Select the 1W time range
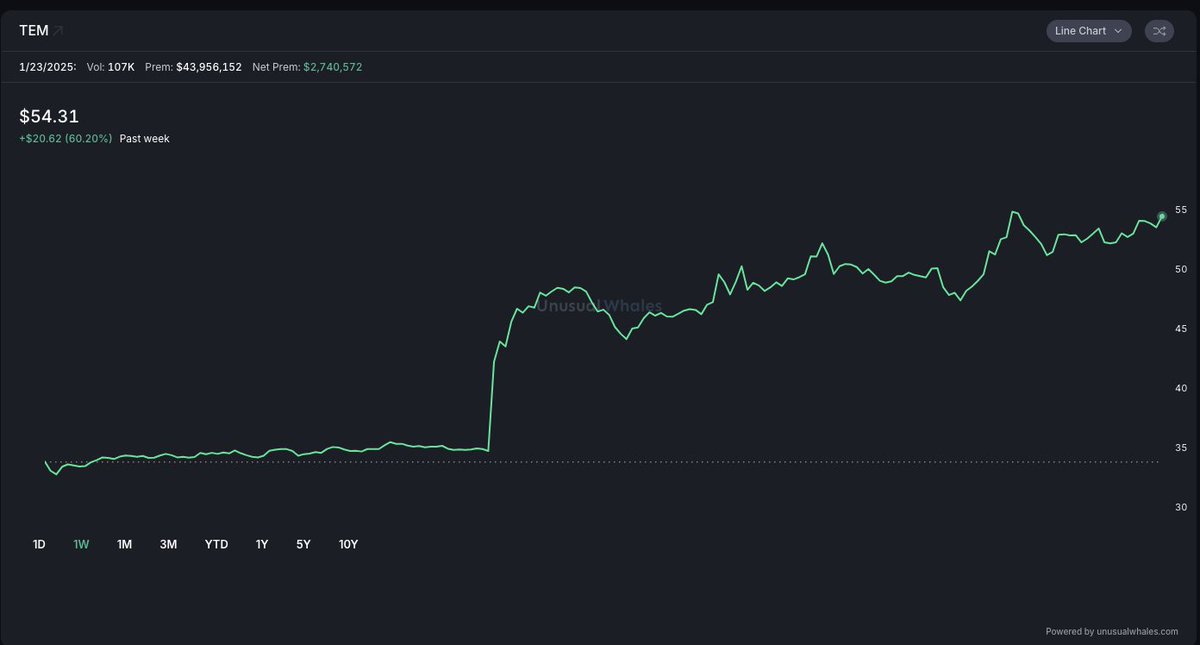 [x=81, y=544]
